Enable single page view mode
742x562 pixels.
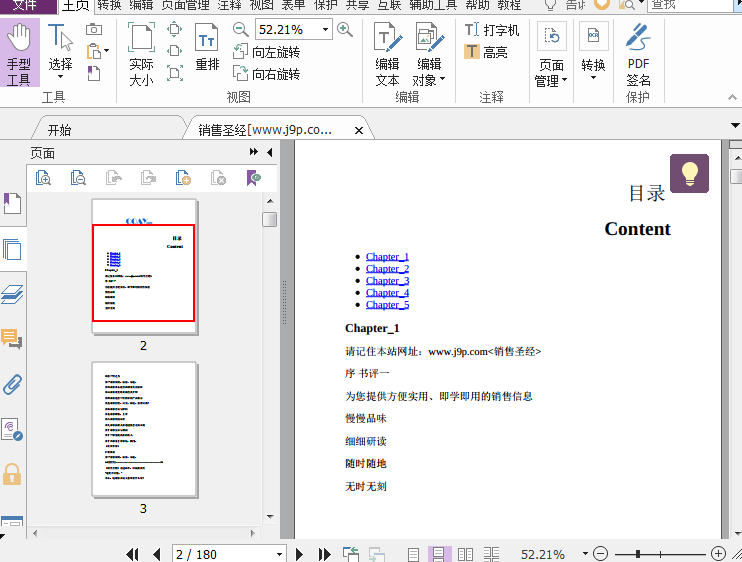pos(413,554)
